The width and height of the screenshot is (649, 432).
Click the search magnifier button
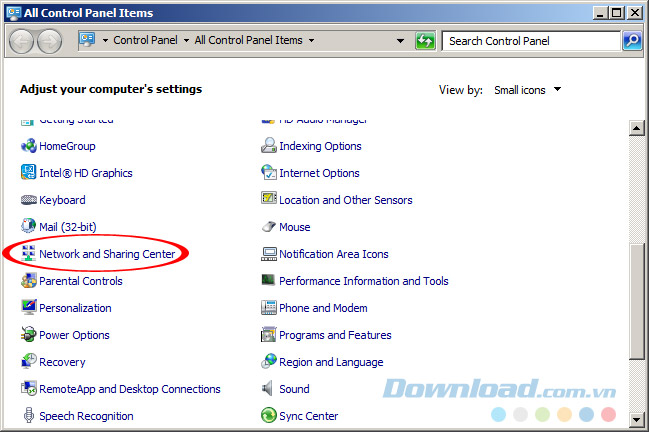click(632, 41)
